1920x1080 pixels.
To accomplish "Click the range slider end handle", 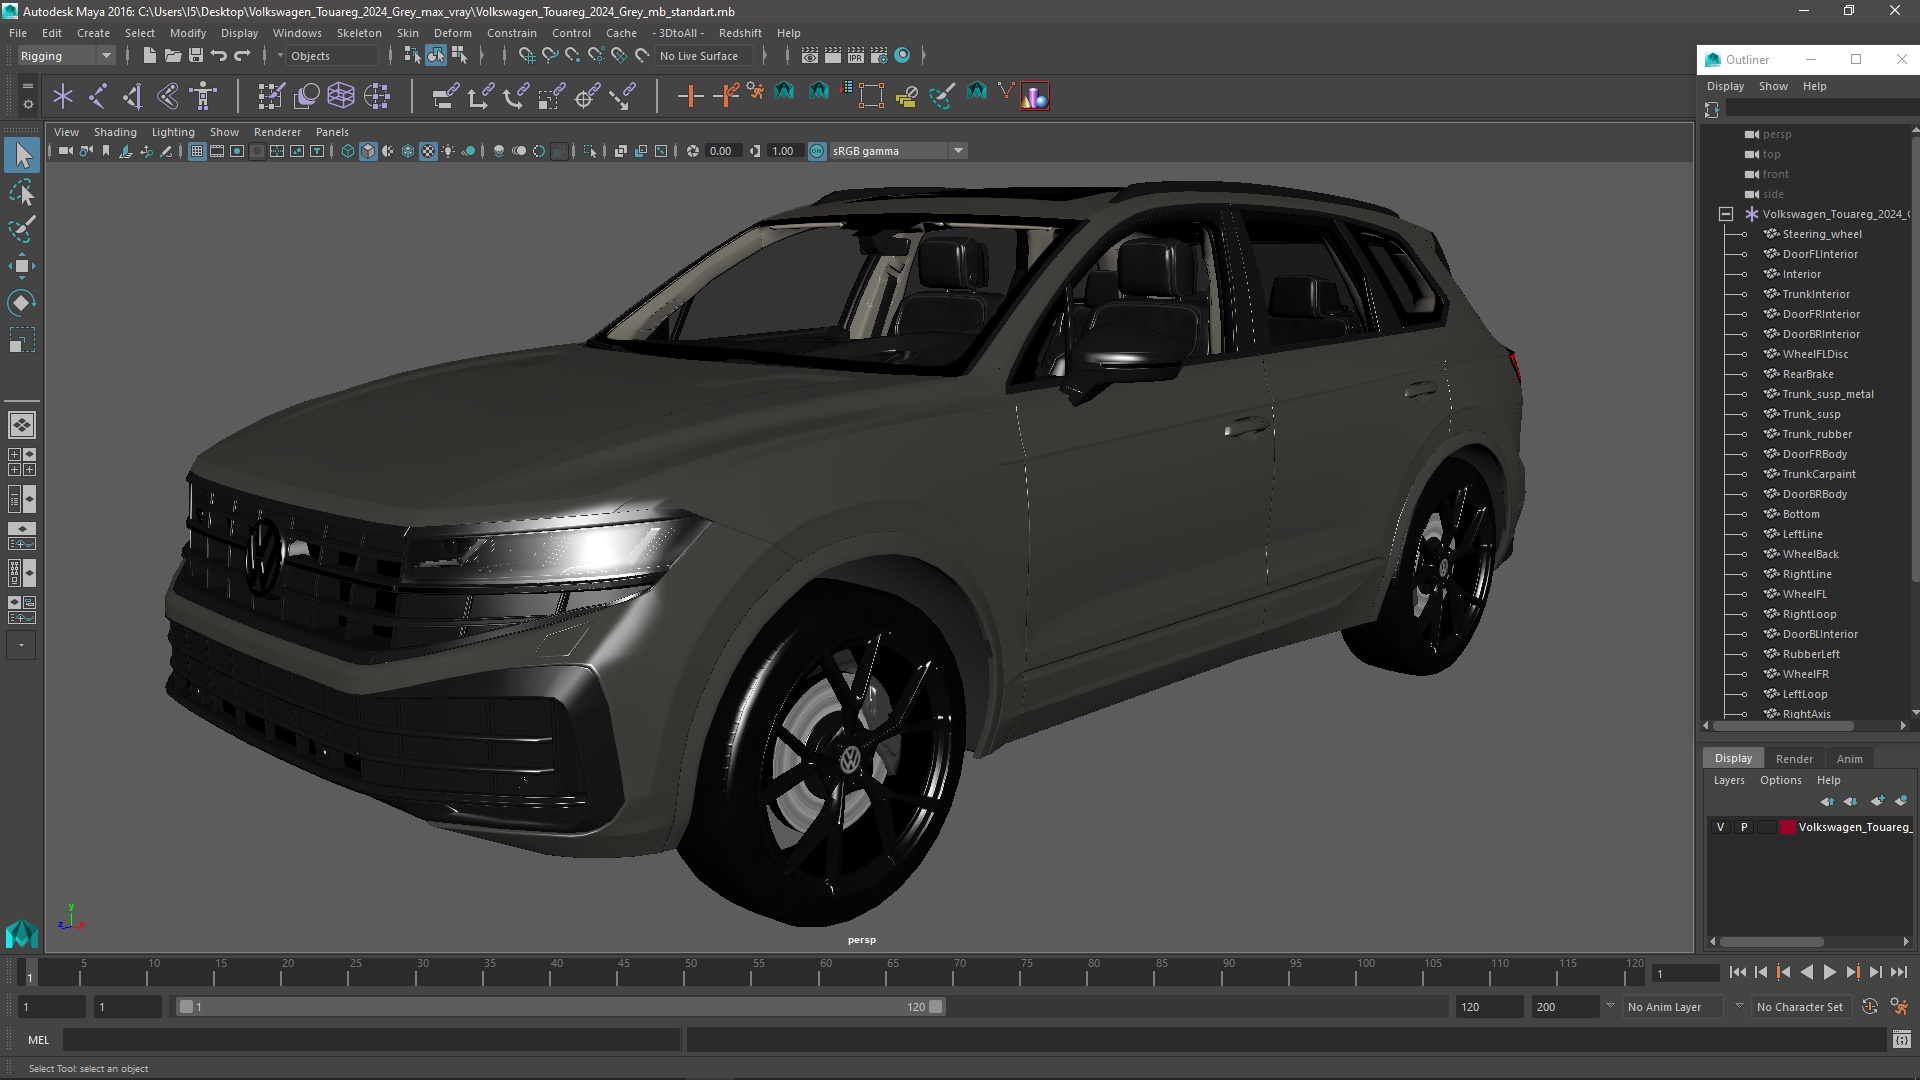I will click(936, 1007).
